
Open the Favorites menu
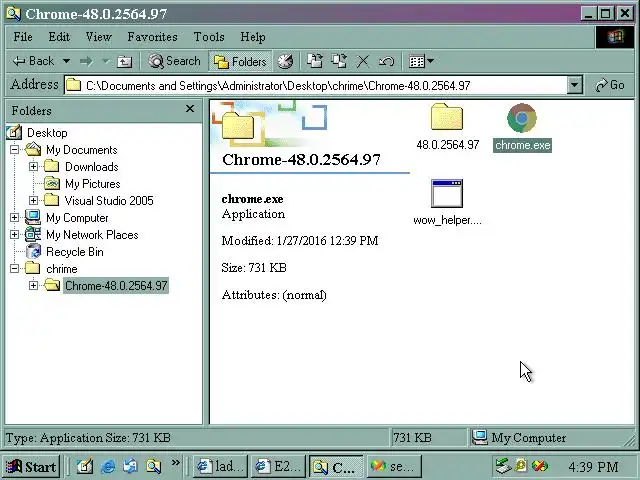152,37
